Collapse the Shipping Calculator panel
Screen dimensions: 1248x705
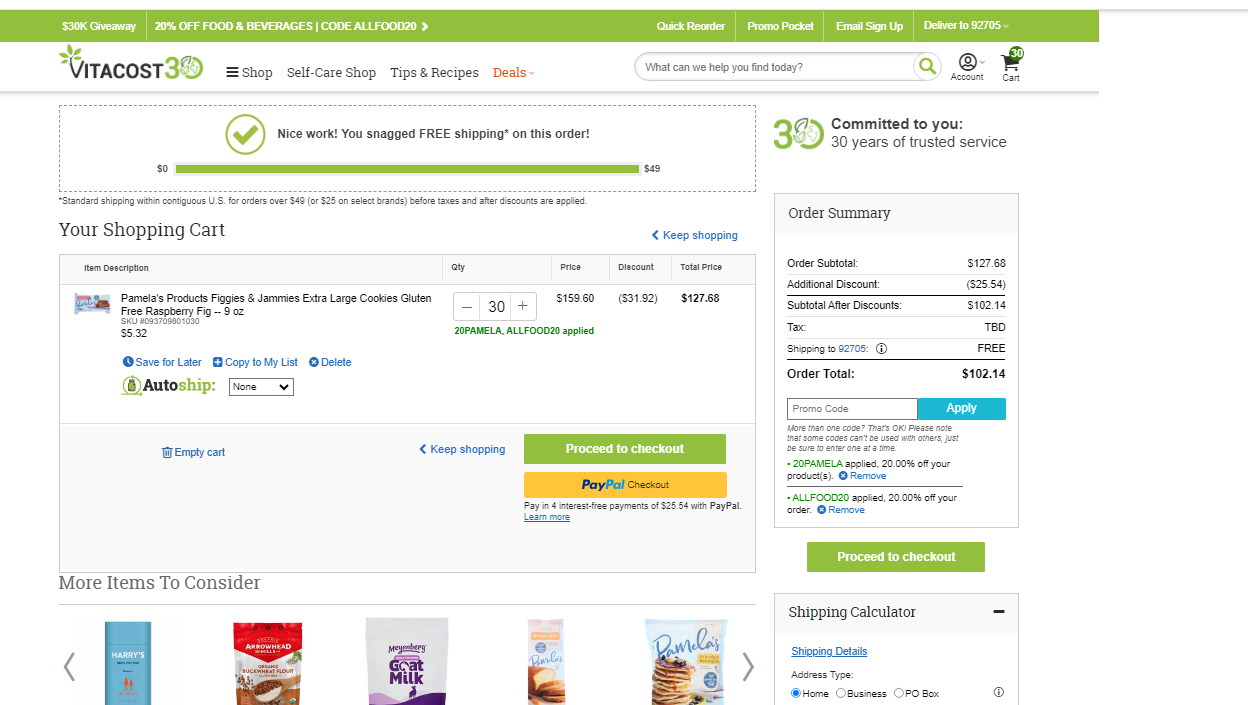998,612
